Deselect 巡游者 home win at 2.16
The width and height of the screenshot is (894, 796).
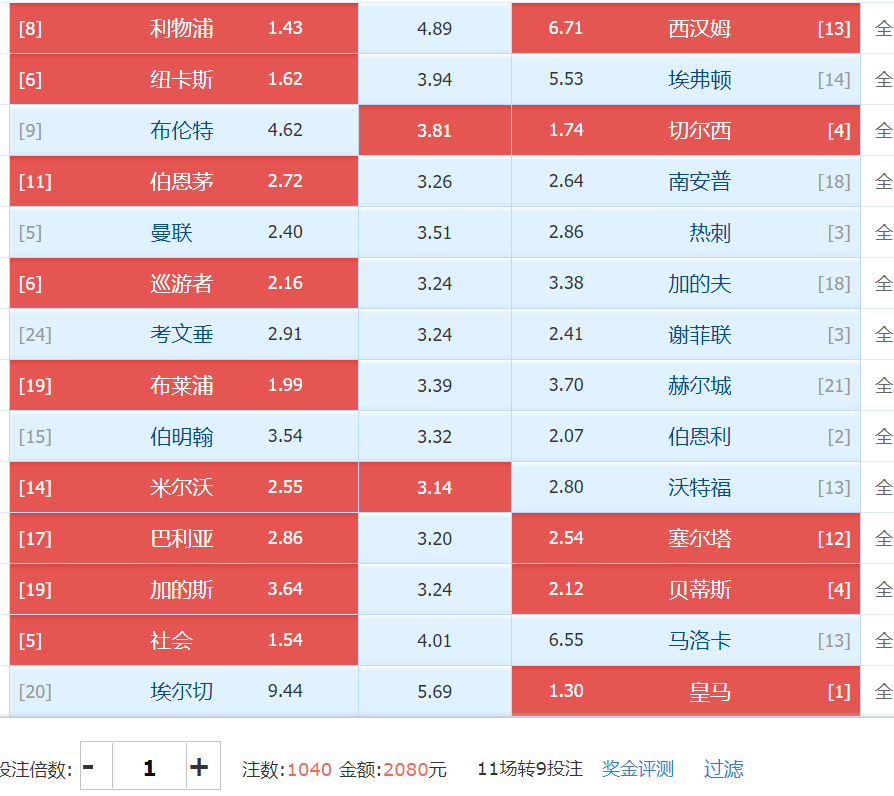pos(184,283)
